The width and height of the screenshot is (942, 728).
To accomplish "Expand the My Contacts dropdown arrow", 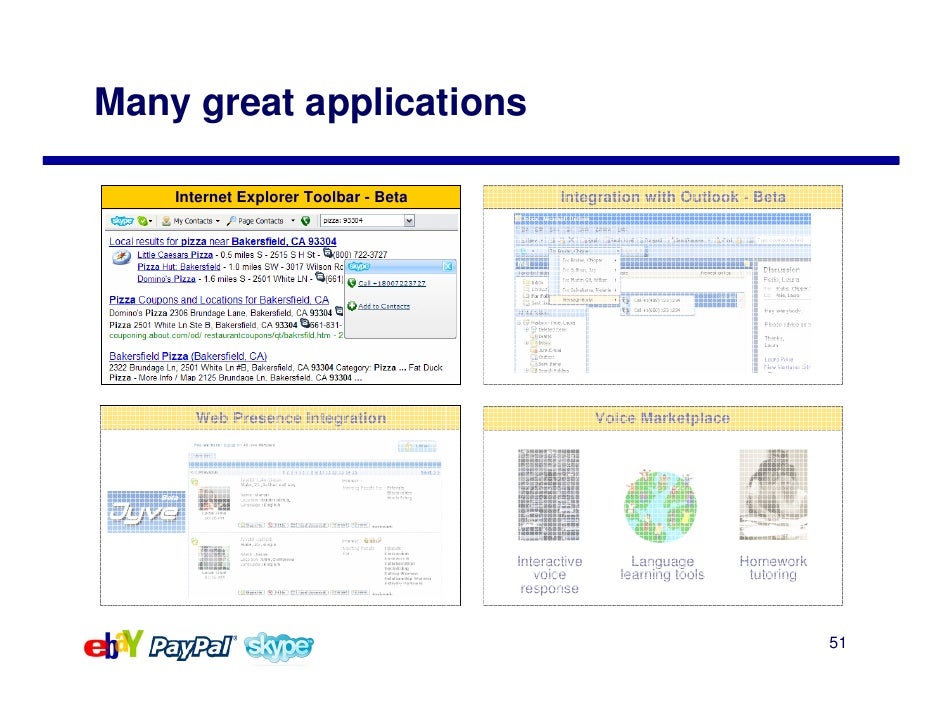I will 217,221.
